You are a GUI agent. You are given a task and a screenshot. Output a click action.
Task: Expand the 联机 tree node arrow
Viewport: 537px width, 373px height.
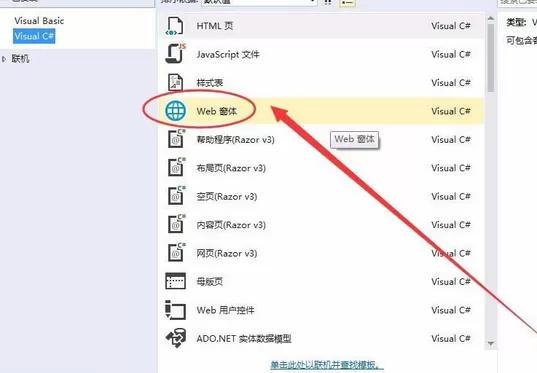click(x=4, y=59)
